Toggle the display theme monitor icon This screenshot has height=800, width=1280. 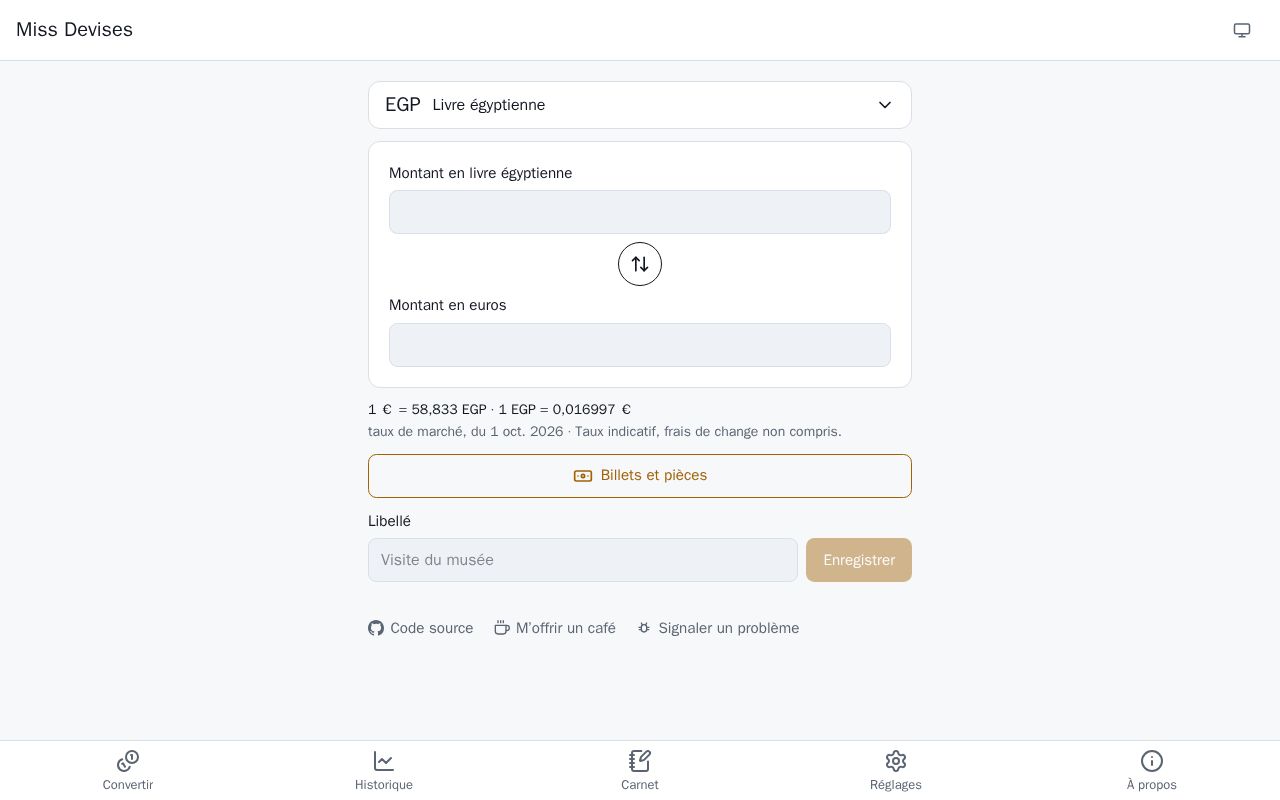point(1242,30)
